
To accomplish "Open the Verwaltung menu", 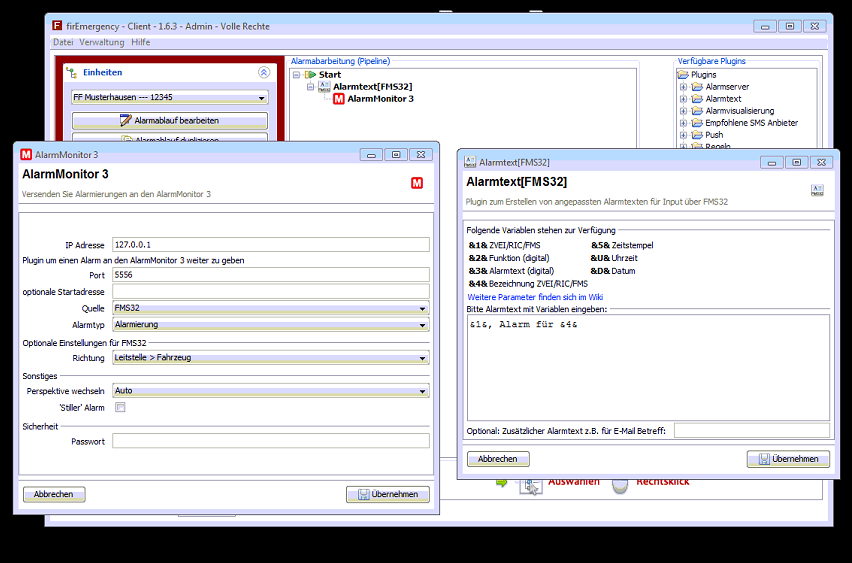I will (x=101, y=42).
